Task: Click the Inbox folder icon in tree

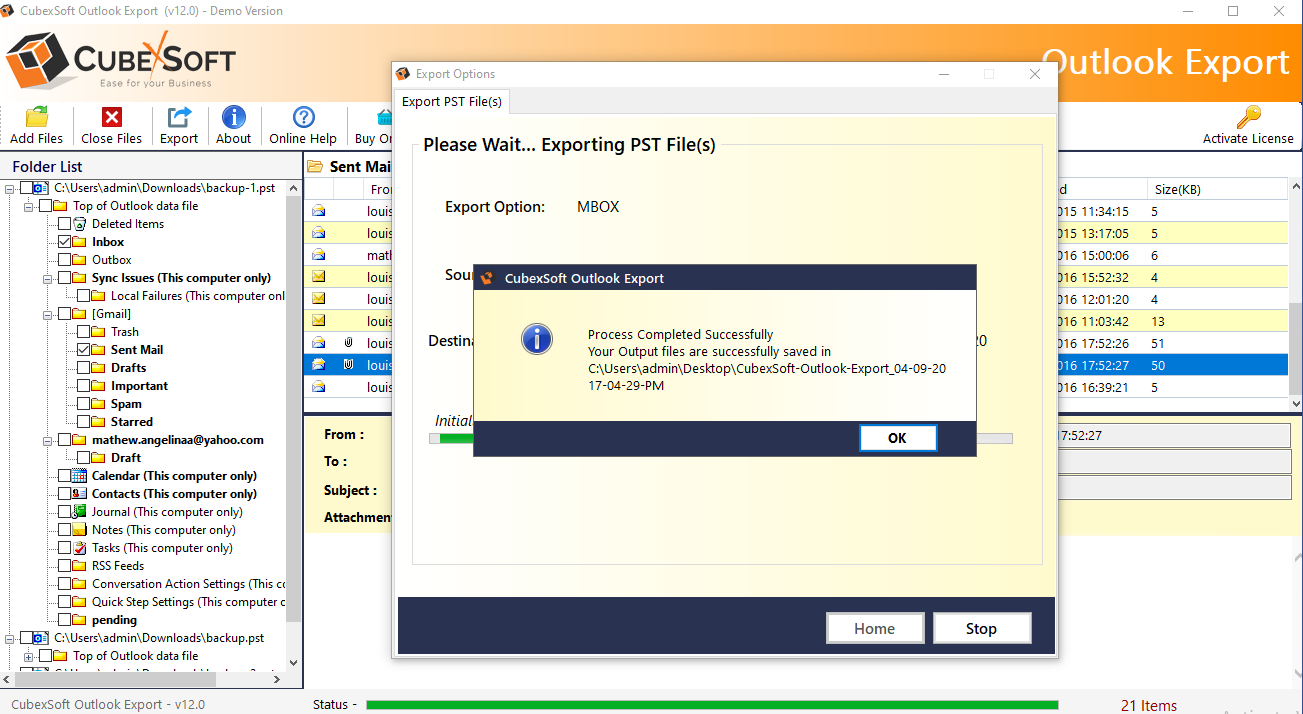Action: (x=80, y=242)
